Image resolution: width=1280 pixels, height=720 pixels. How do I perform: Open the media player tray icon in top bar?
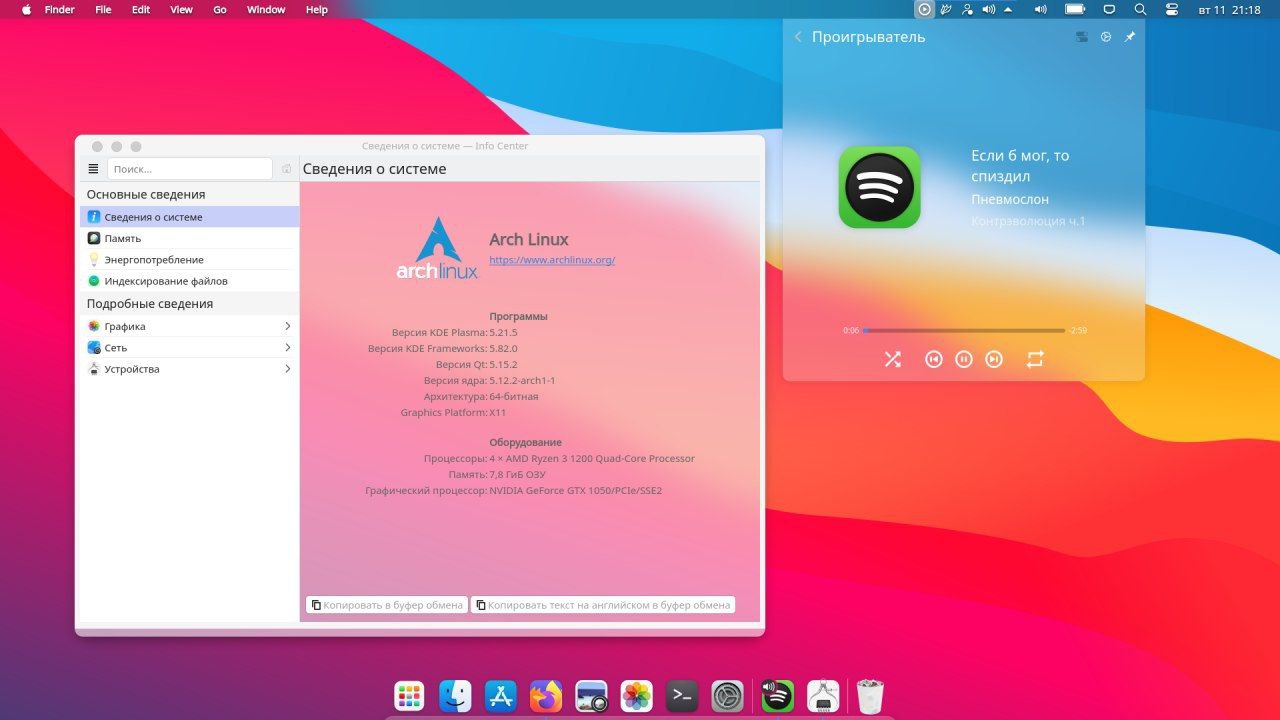[924, 9]
